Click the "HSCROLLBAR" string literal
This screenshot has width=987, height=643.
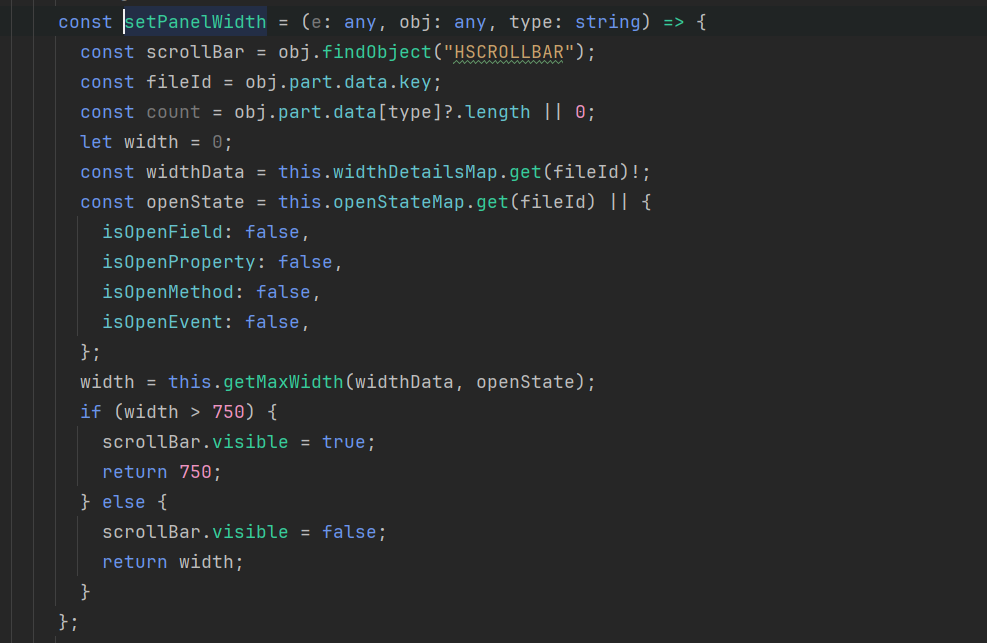[x=508, y=52]
